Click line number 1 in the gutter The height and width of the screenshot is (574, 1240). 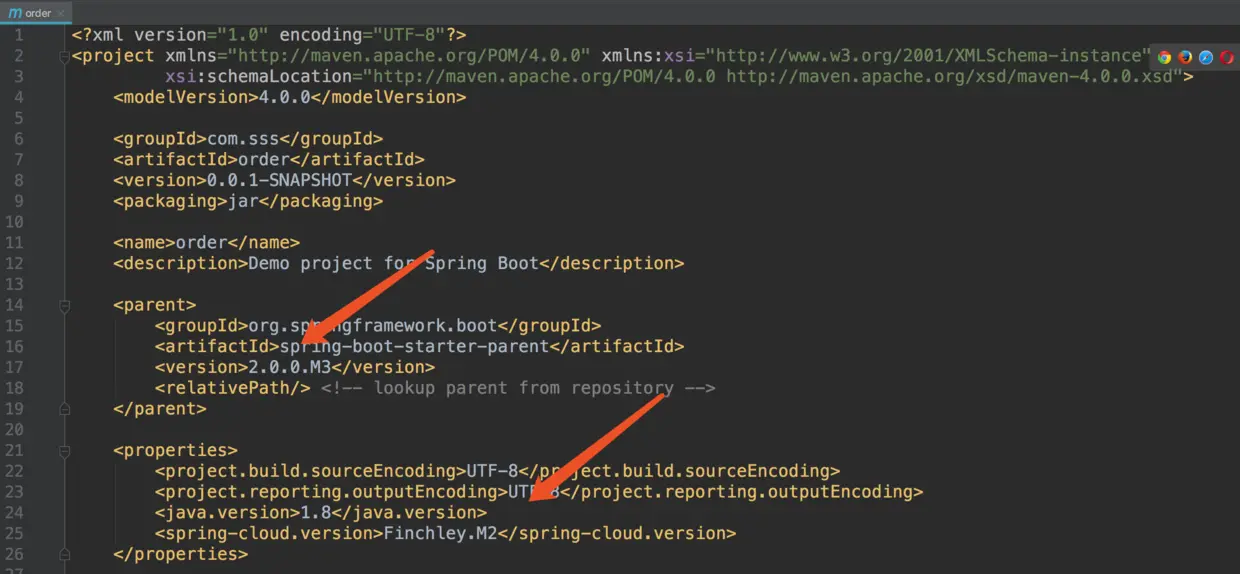(18, 35)
